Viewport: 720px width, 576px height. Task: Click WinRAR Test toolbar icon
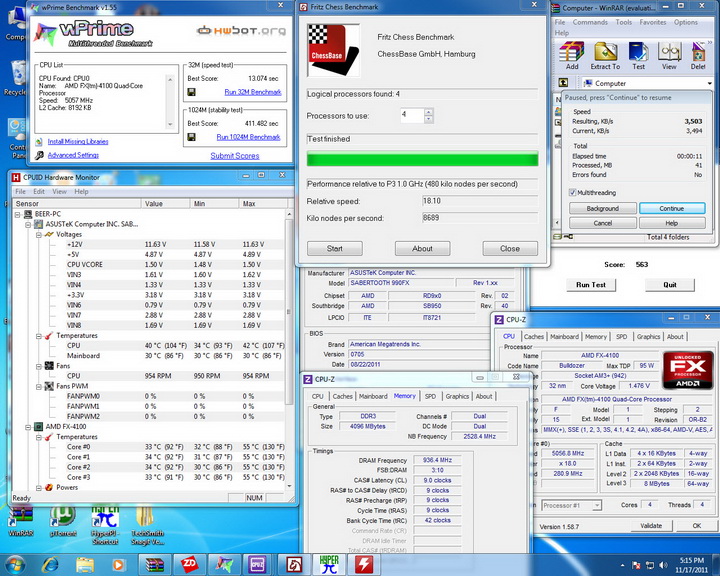tap(638, 56)
